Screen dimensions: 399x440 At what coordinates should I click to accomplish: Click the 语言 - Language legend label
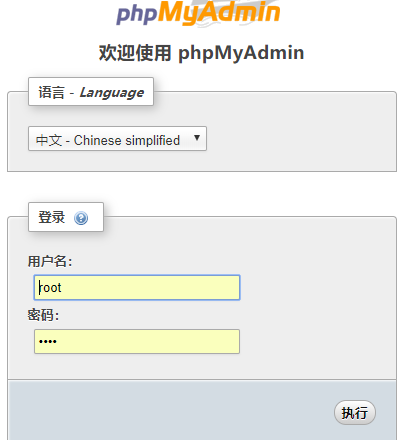(x=91, y=92)
